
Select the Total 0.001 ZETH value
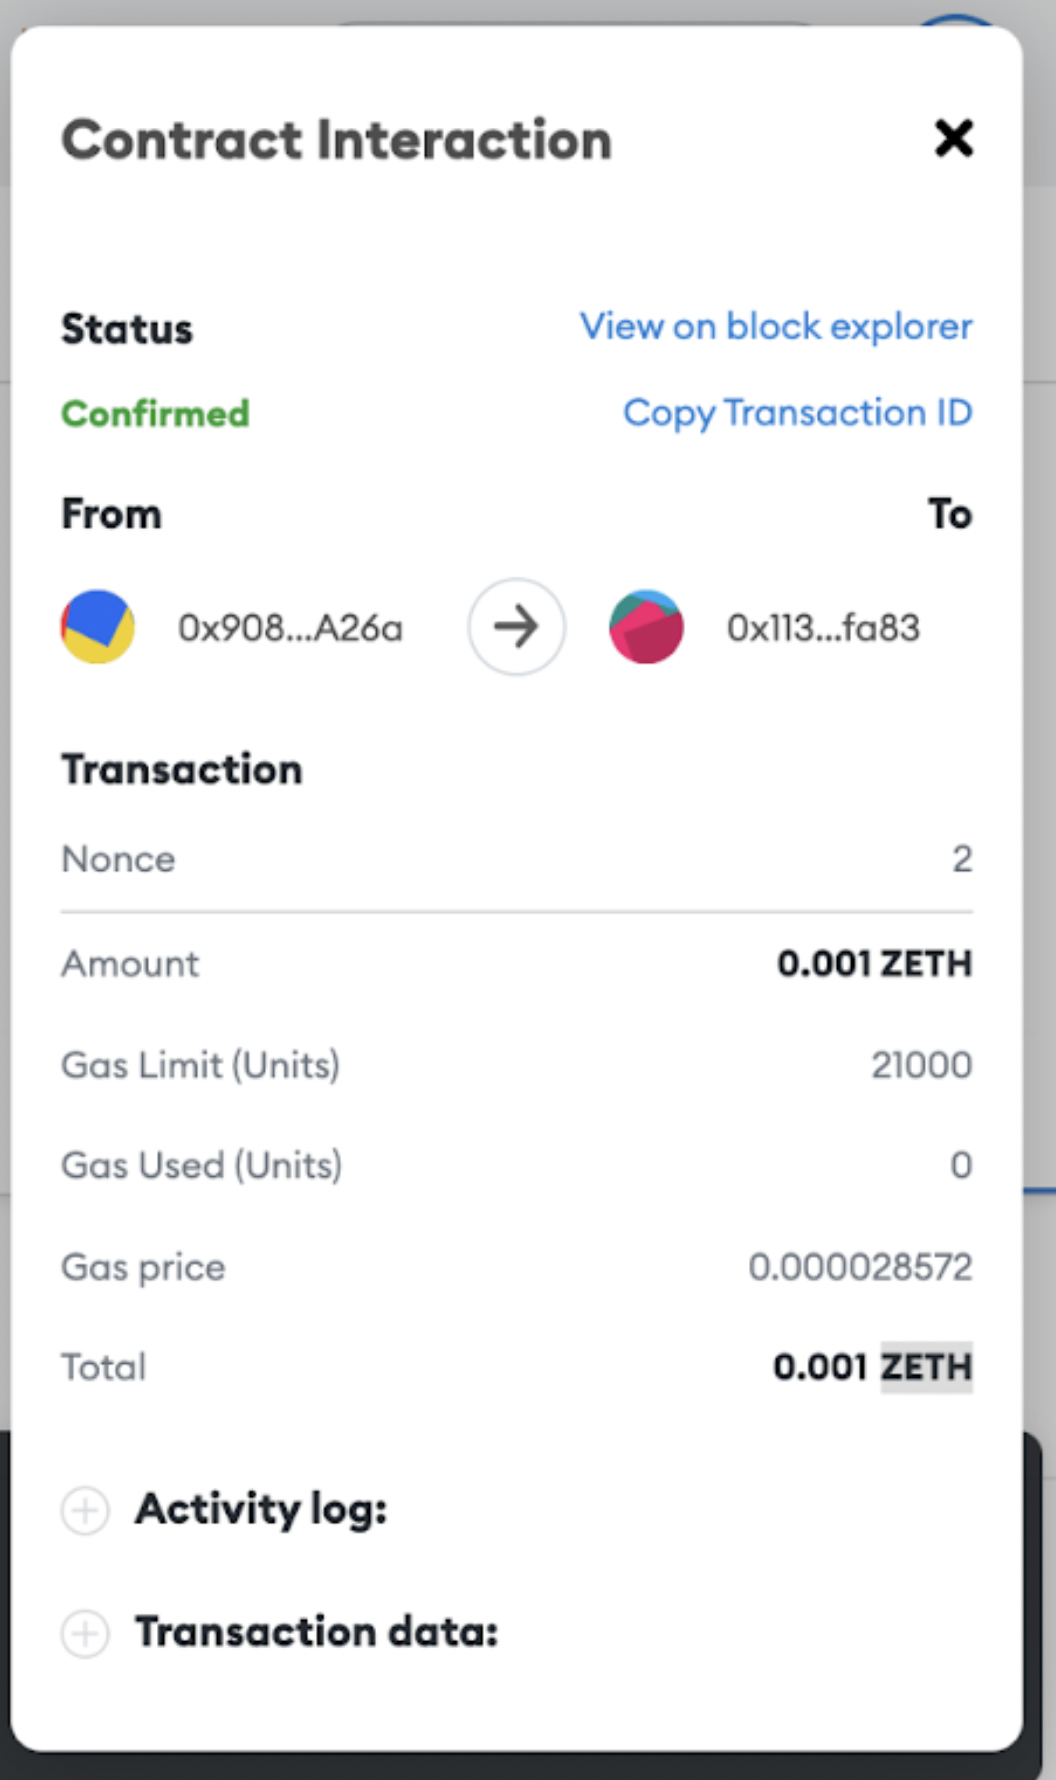pyautogui.click(x=872, y=1367)
